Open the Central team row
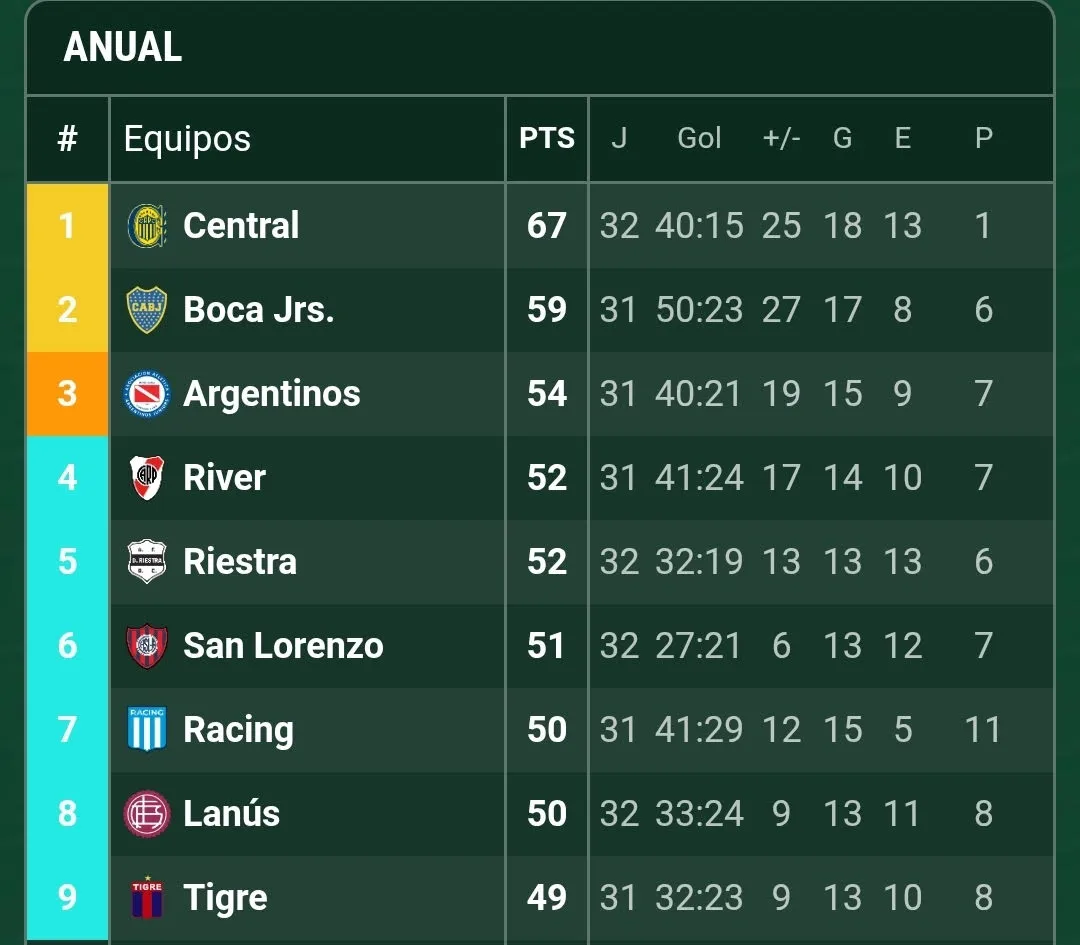Screen dimensions: 1080x945 (240, 225)
